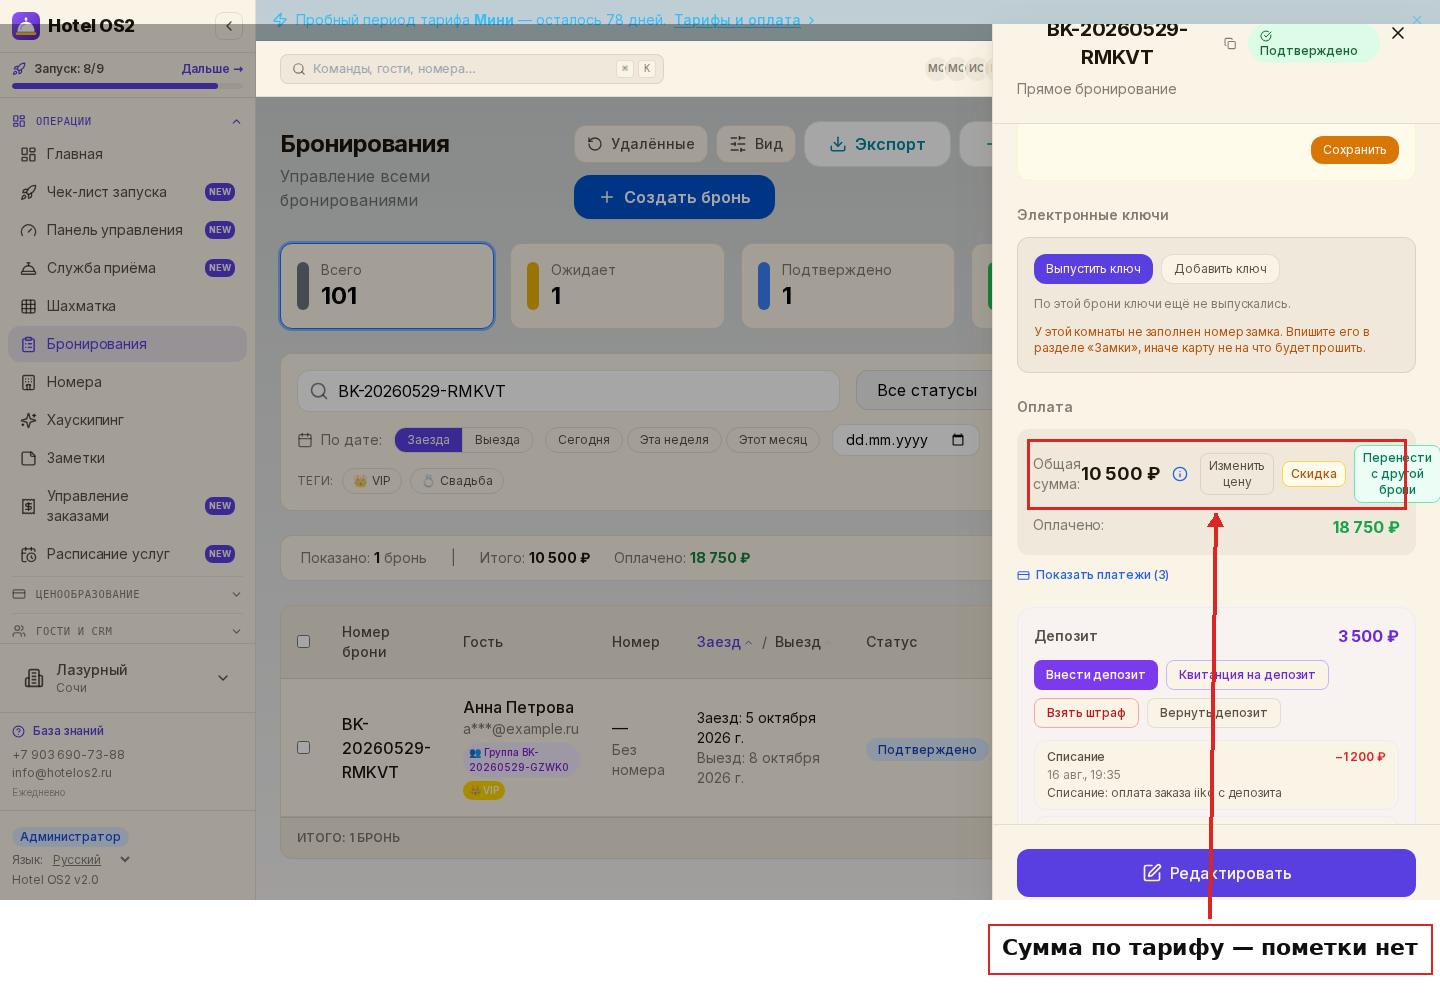The width and height of the screenshot is (1440, 998).
Task: Select the Заезда date filter
Action: click(x=429, y=440)
